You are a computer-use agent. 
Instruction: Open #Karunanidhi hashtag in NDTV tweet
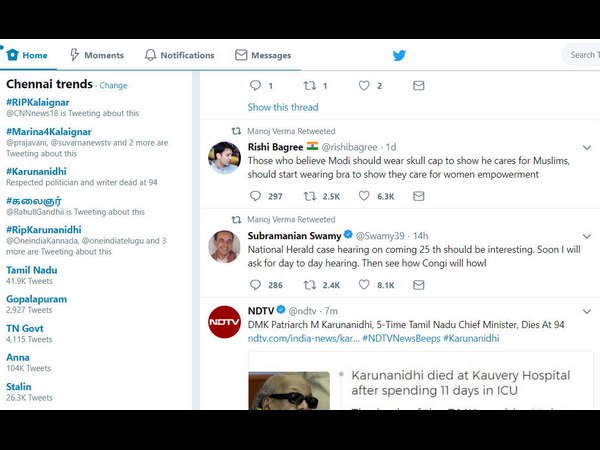[471, 338]
